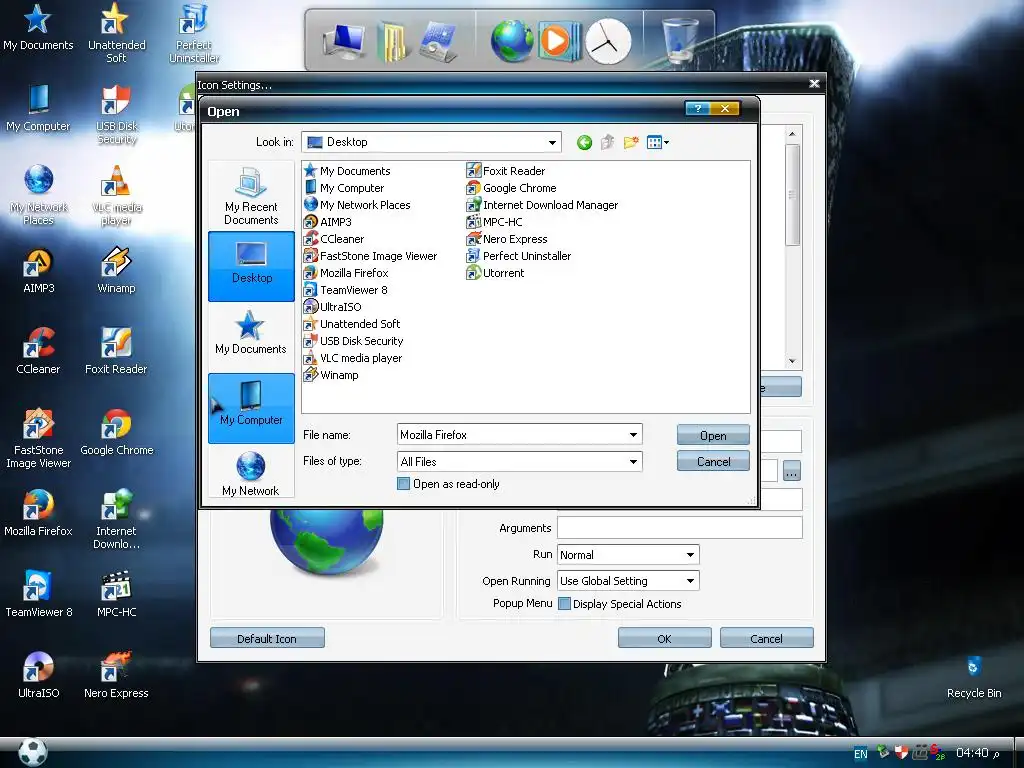Click the clock icon in the dock
This screenshot has height=768, width=1024.
[x=608, y=42]
